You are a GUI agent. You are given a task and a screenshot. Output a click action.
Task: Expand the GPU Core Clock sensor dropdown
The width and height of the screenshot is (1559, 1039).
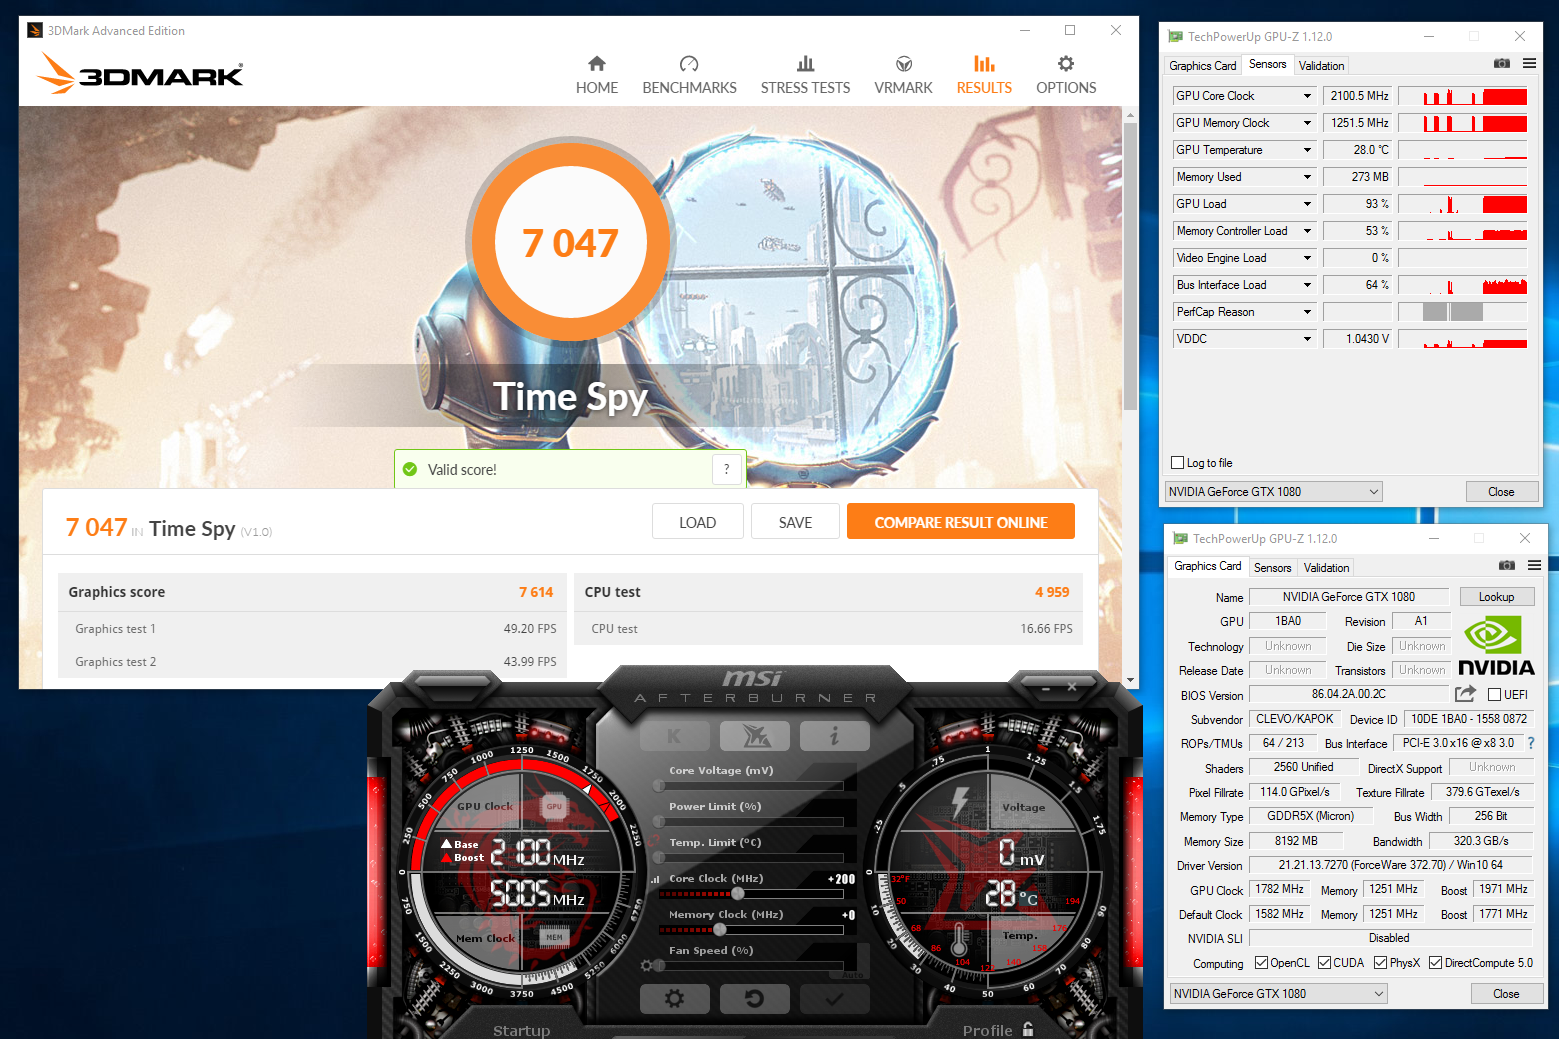pos(1307,96)
